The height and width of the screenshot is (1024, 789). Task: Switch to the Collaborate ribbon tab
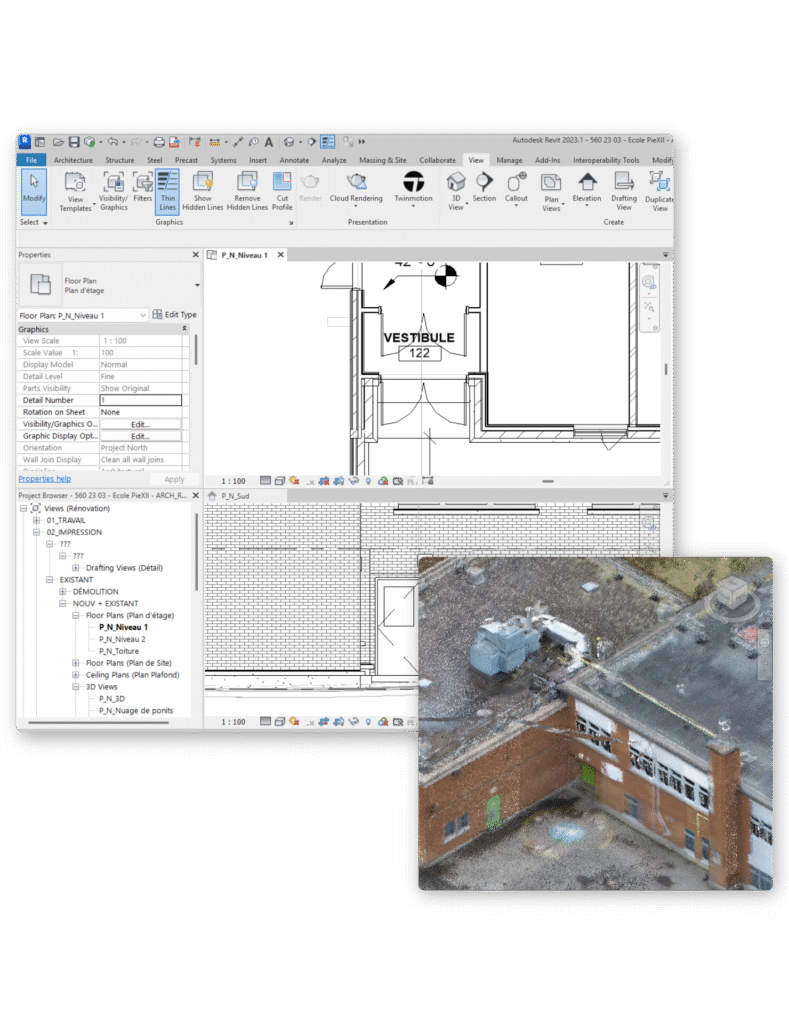438,160
